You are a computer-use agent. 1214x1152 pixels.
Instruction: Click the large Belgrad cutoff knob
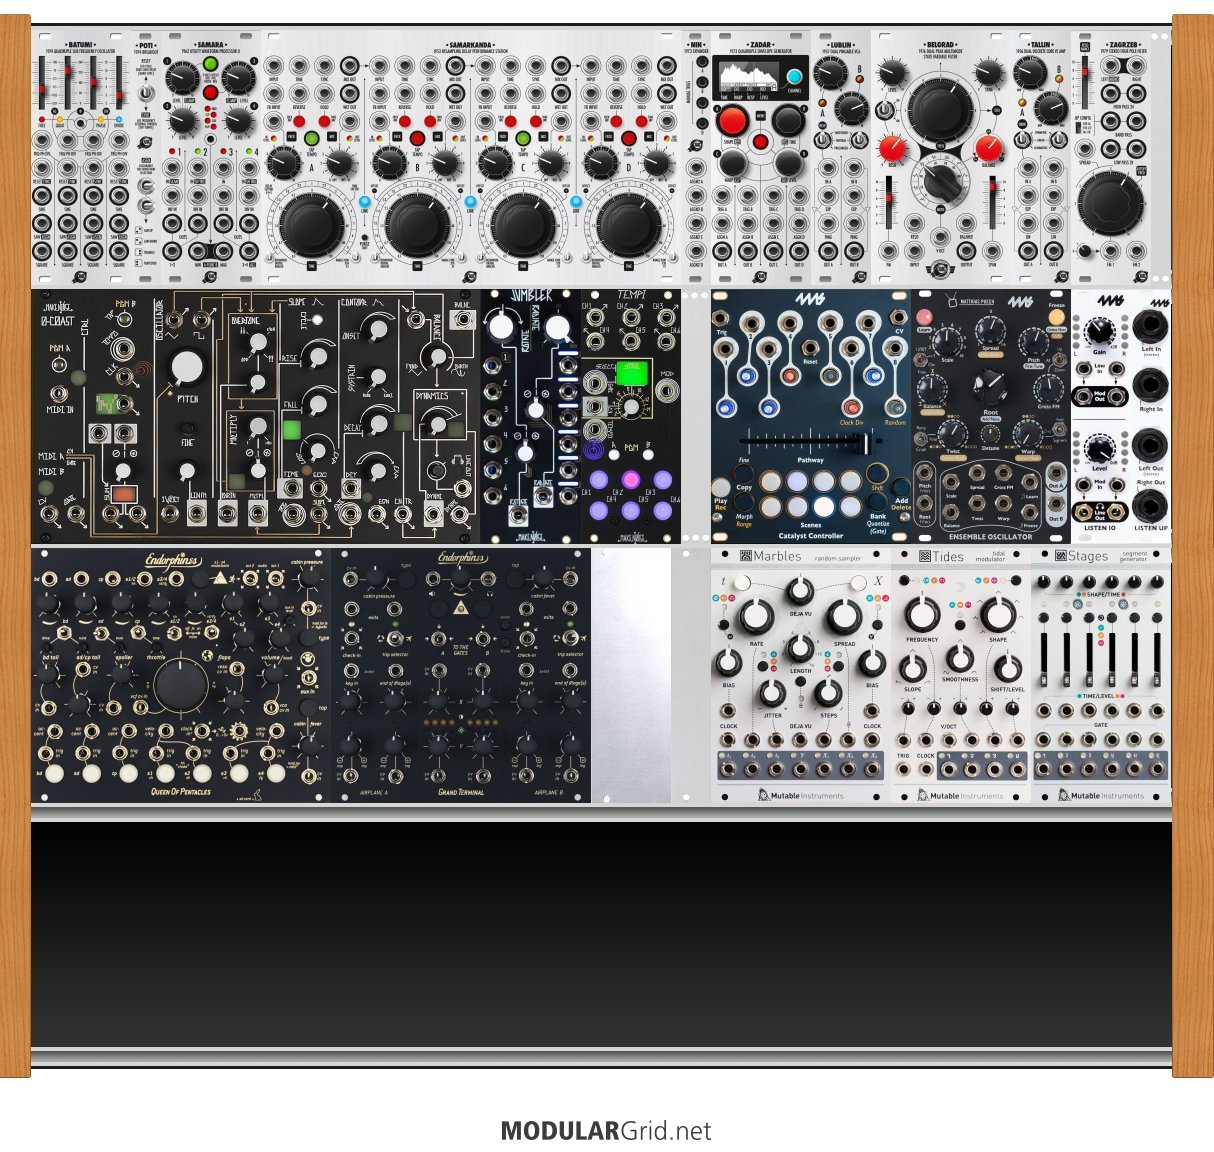[x=940, y=108]
